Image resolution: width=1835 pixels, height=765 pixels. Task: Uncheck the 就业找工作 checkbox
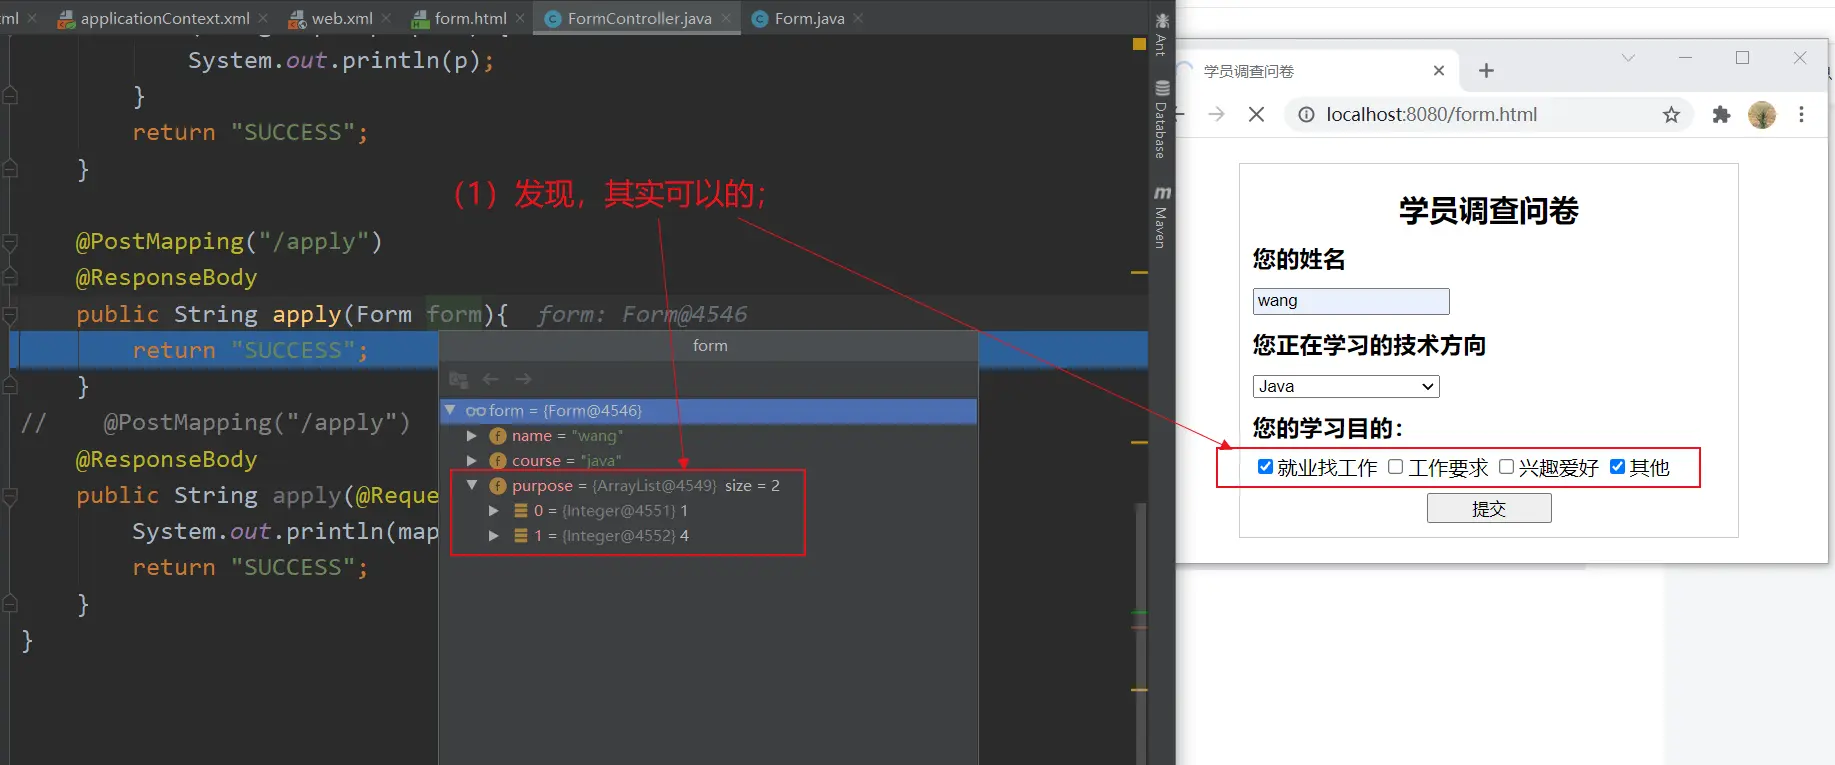click(1265, 467)
